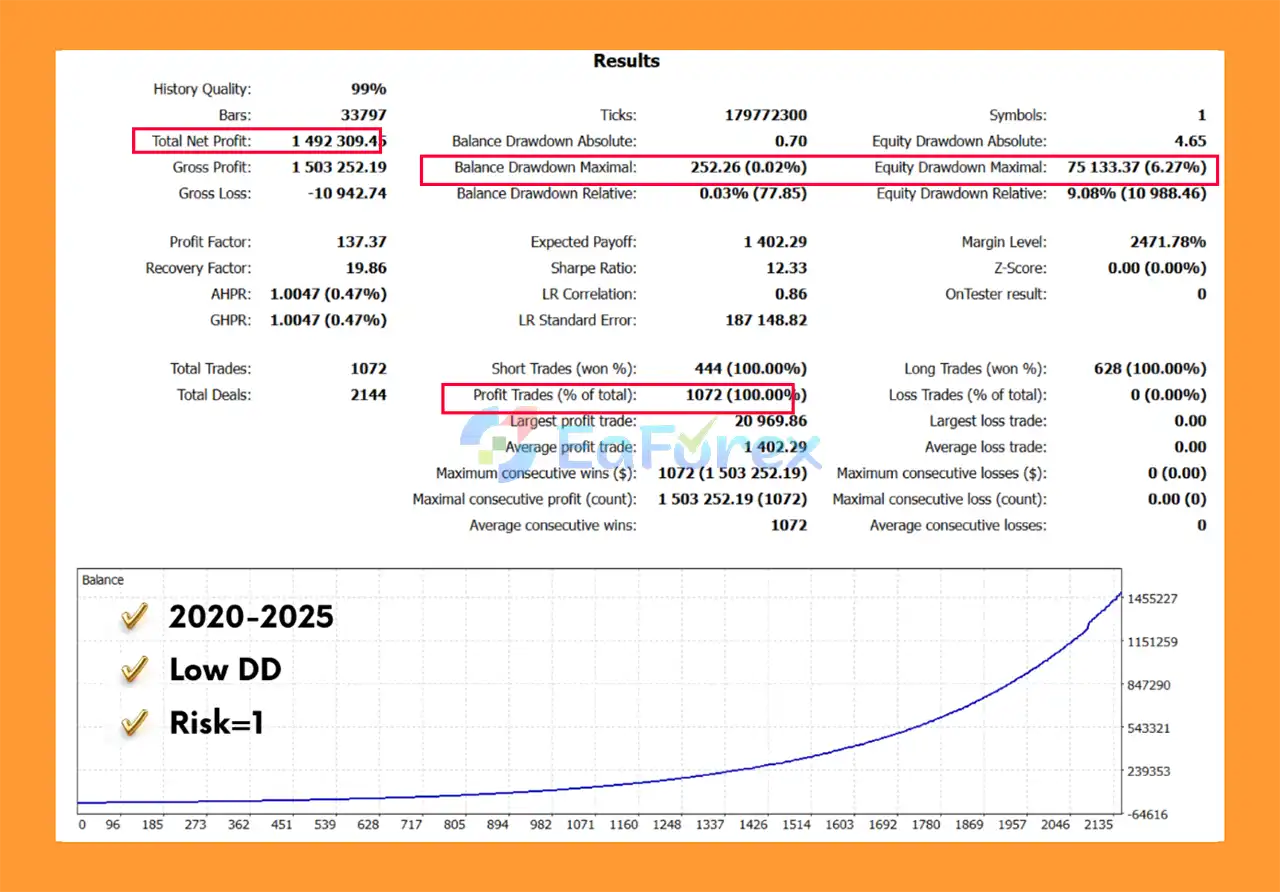This screenshot has width=1280, height=892.
Task: Click the gold checkmark beside Risk=1
Action: coord(133,723)
